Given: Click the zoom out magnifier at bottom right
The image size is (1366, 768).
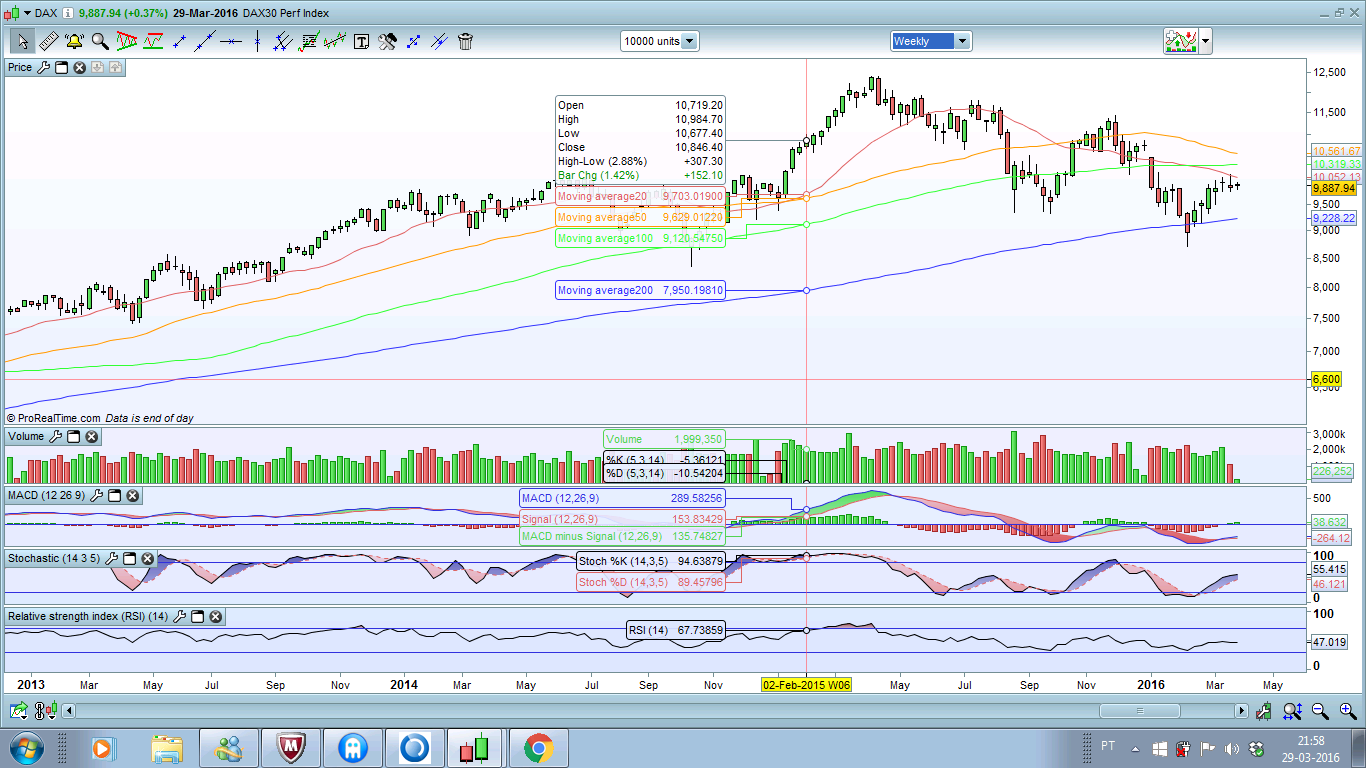Looking at the screenshot, I should point(1320,711).
